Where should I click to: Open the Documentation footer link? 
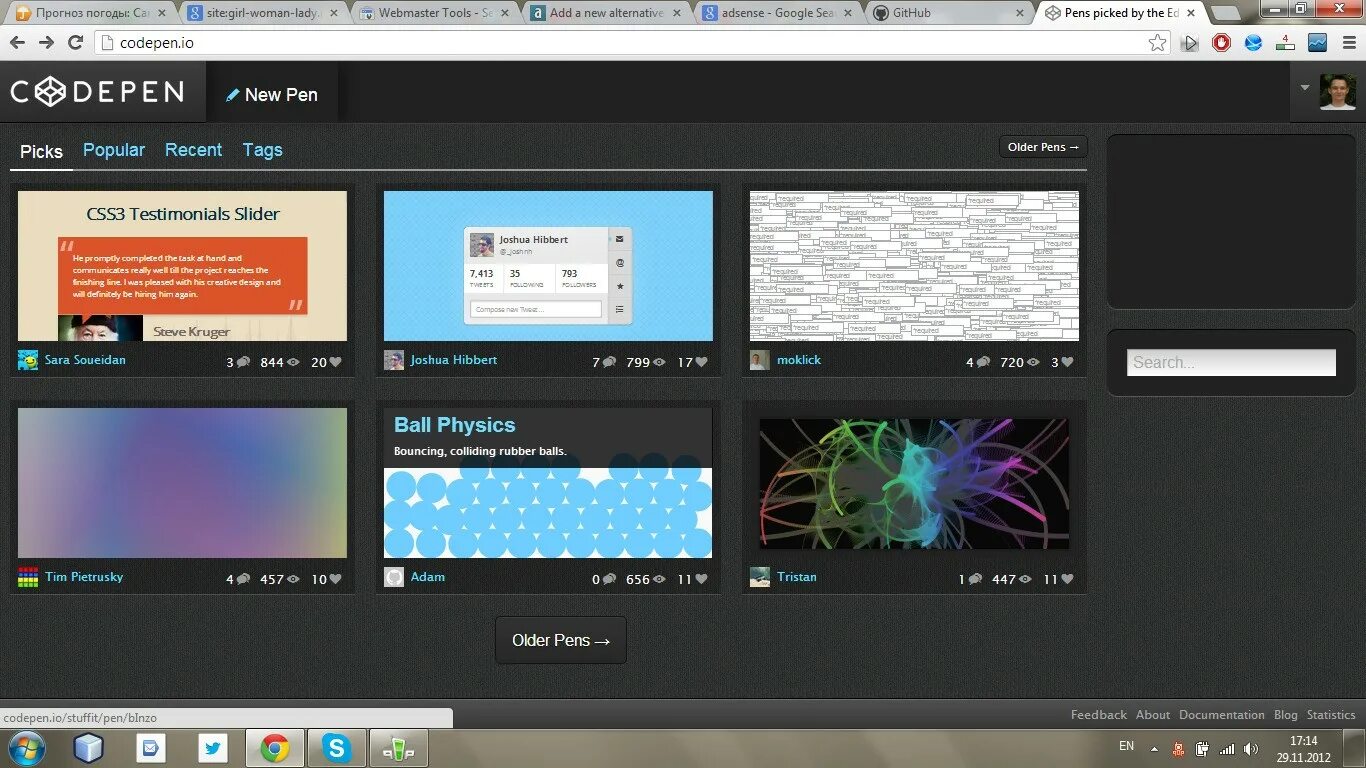[1221, 715]
